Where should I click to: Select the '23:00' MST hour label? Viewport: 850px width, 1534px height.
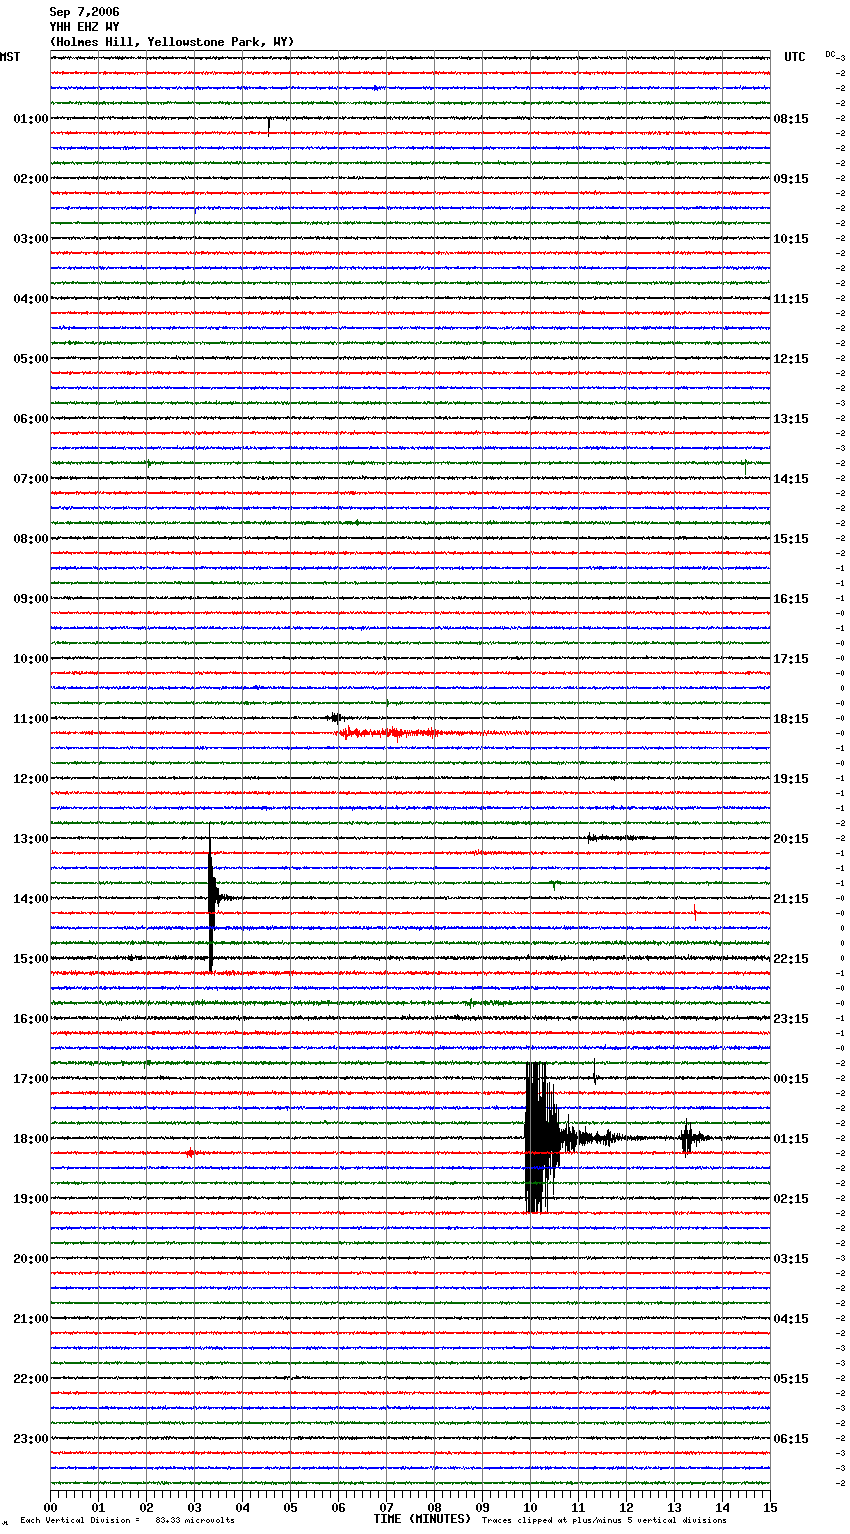coord(31,1439)
